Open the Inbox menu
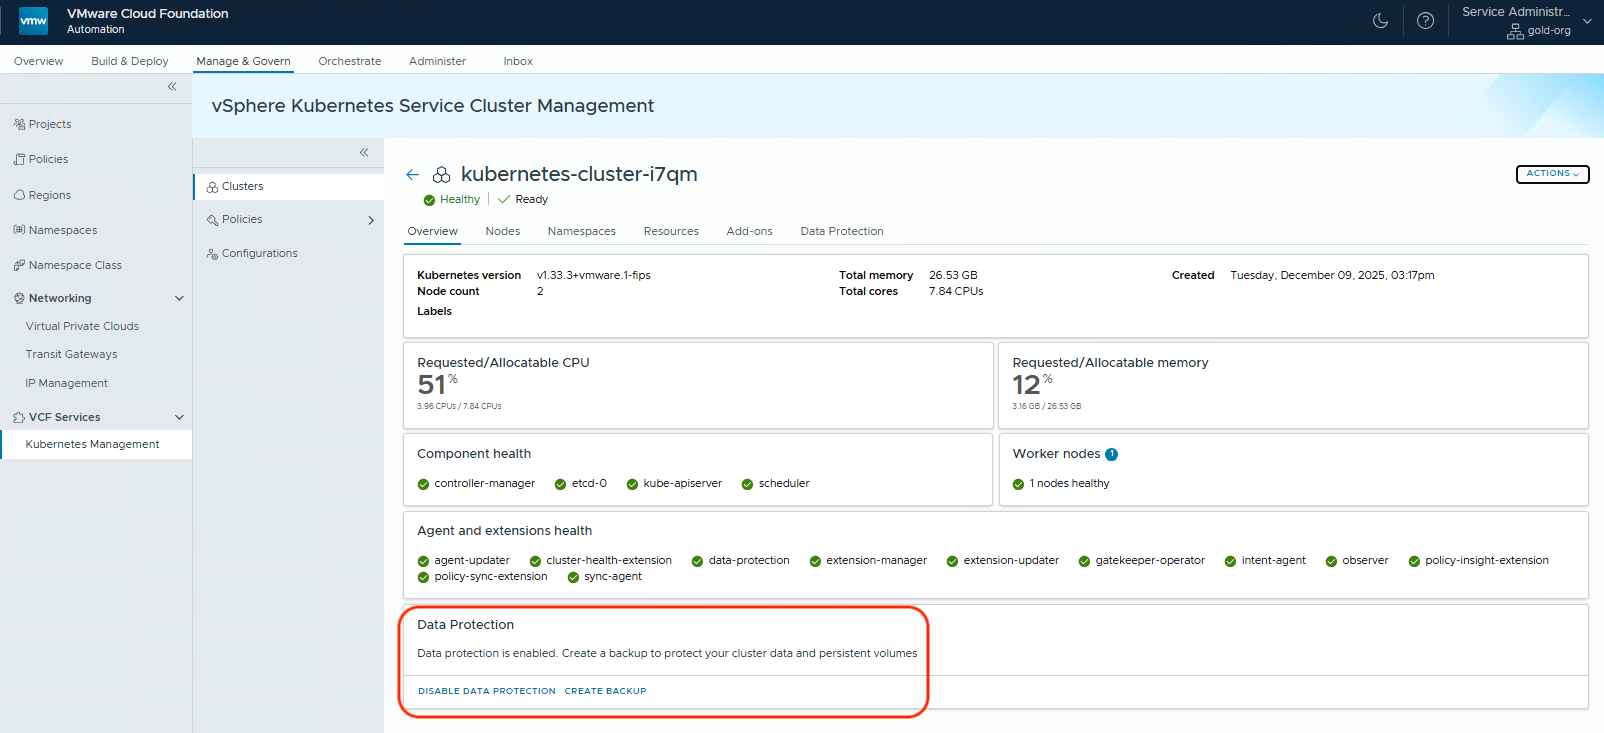The height and width of the screenshot is (733, 1604). [x=518, y=61]
